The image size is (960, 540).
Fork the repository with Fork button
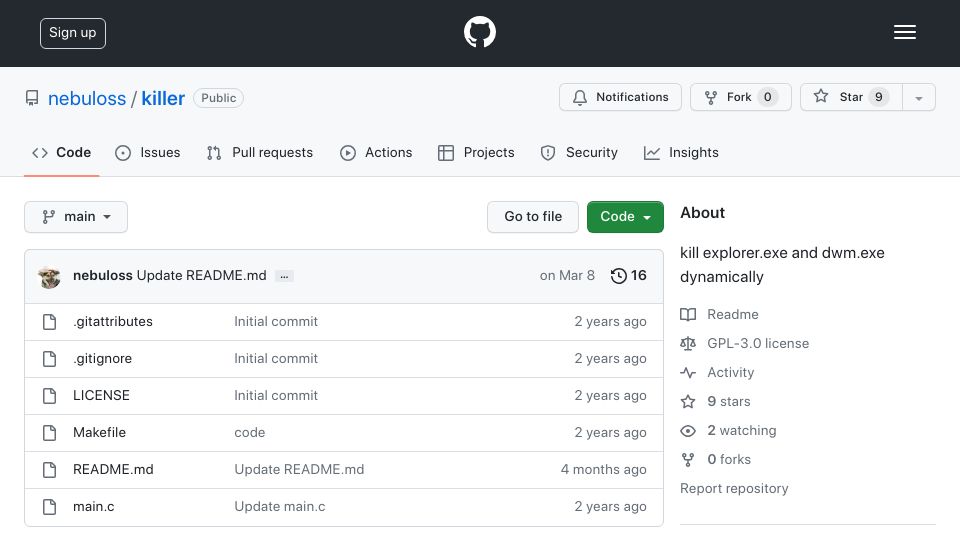point(741,97)
